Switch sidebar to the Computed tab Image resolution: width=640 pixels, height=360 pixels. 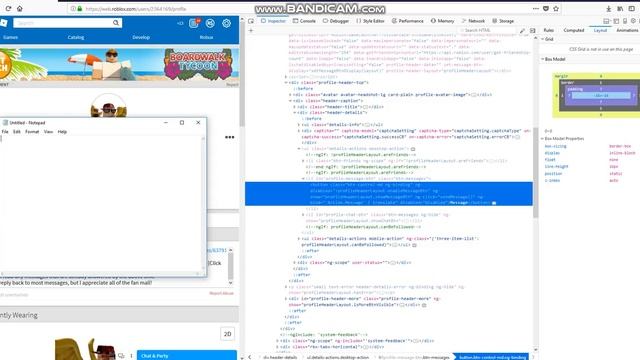point(573,30)
